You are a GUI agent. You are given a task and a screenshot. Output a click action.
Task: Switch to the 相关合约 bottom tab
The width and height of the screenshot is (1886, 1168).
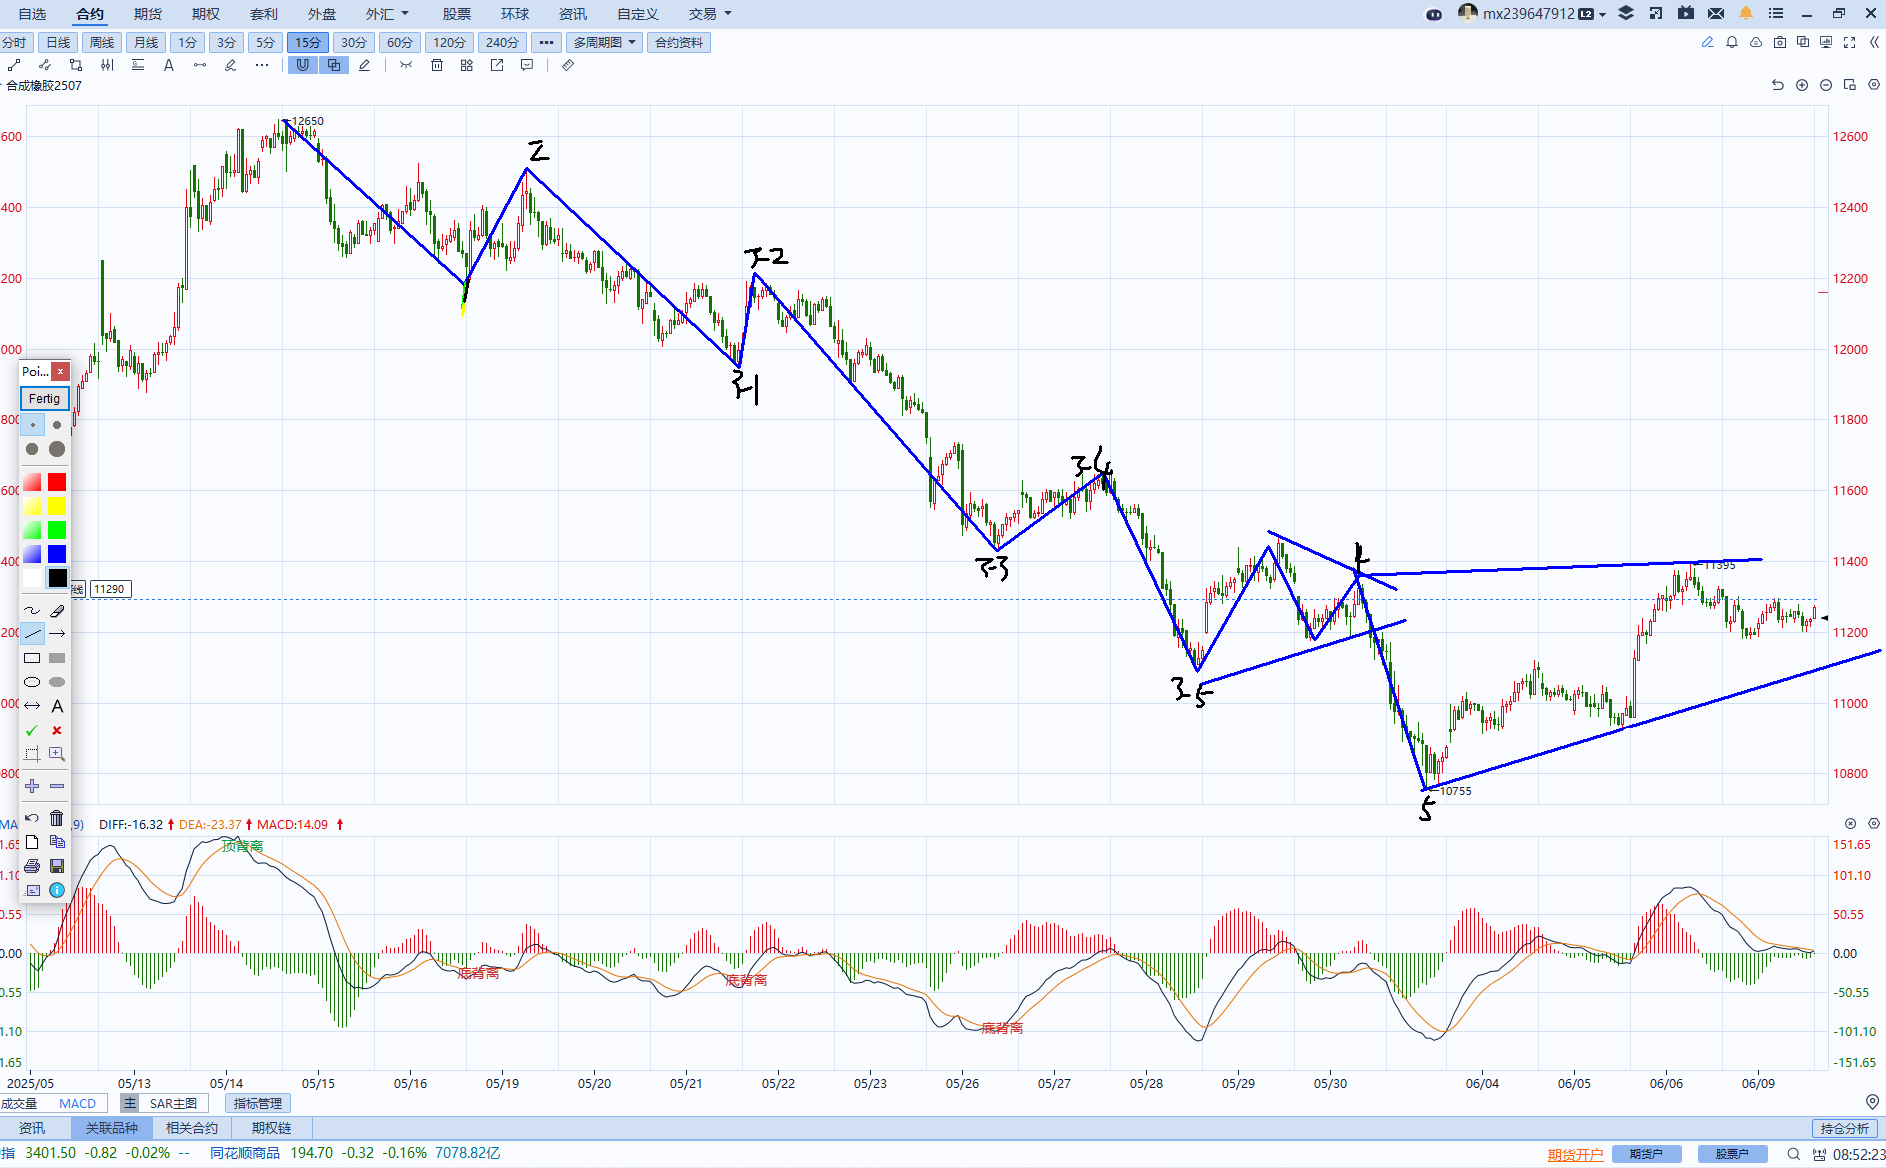pyautogui.click(x=192, y=1128)
